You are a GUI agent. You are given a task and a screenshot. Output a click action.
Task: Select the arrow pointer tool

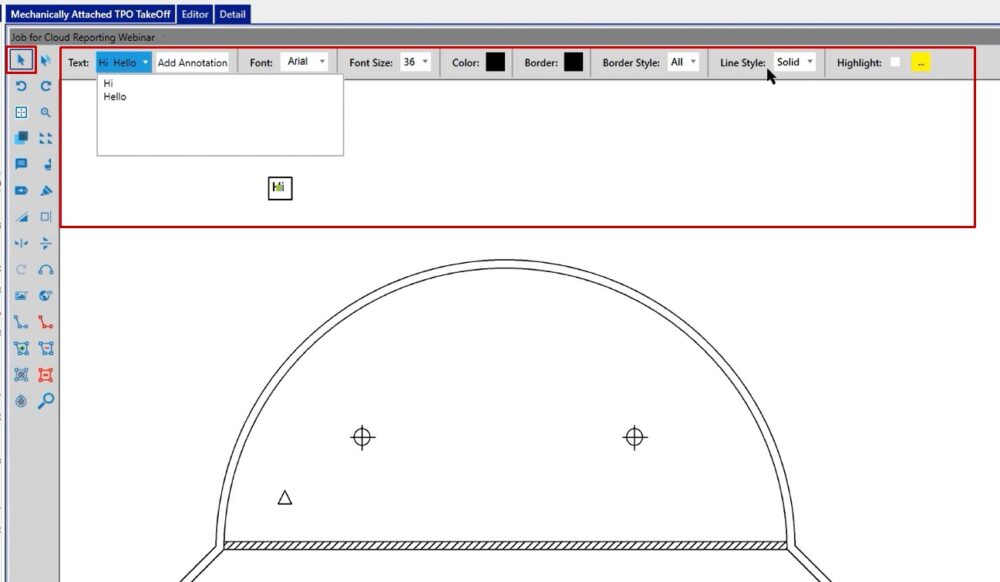[x=21, y=61]
